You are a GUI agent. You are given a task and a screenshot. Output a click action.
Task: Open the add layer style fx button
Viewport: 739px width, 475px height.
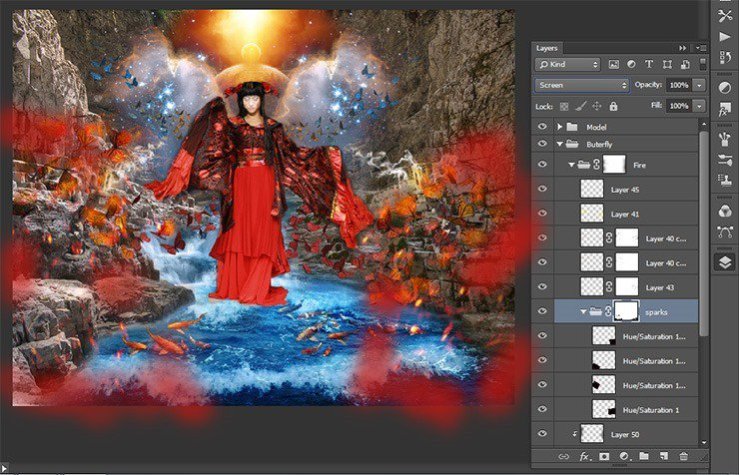[x=584, y=456]
